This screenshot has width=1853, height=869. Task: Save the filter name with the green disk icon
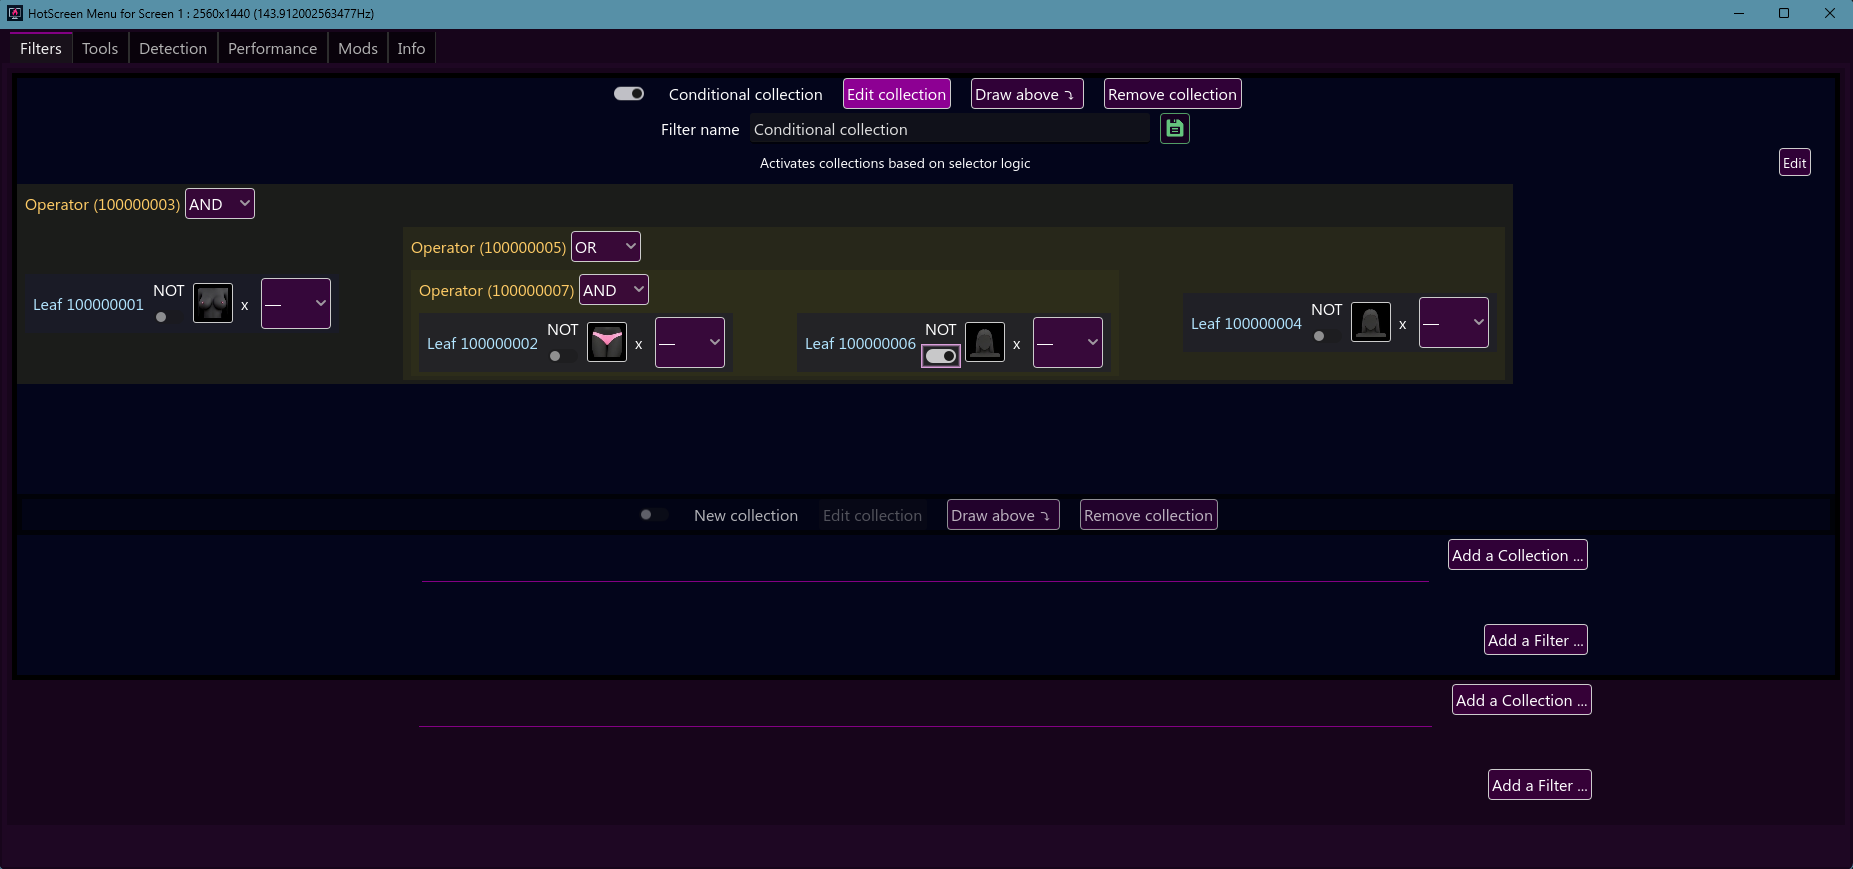click(1175, 129)
